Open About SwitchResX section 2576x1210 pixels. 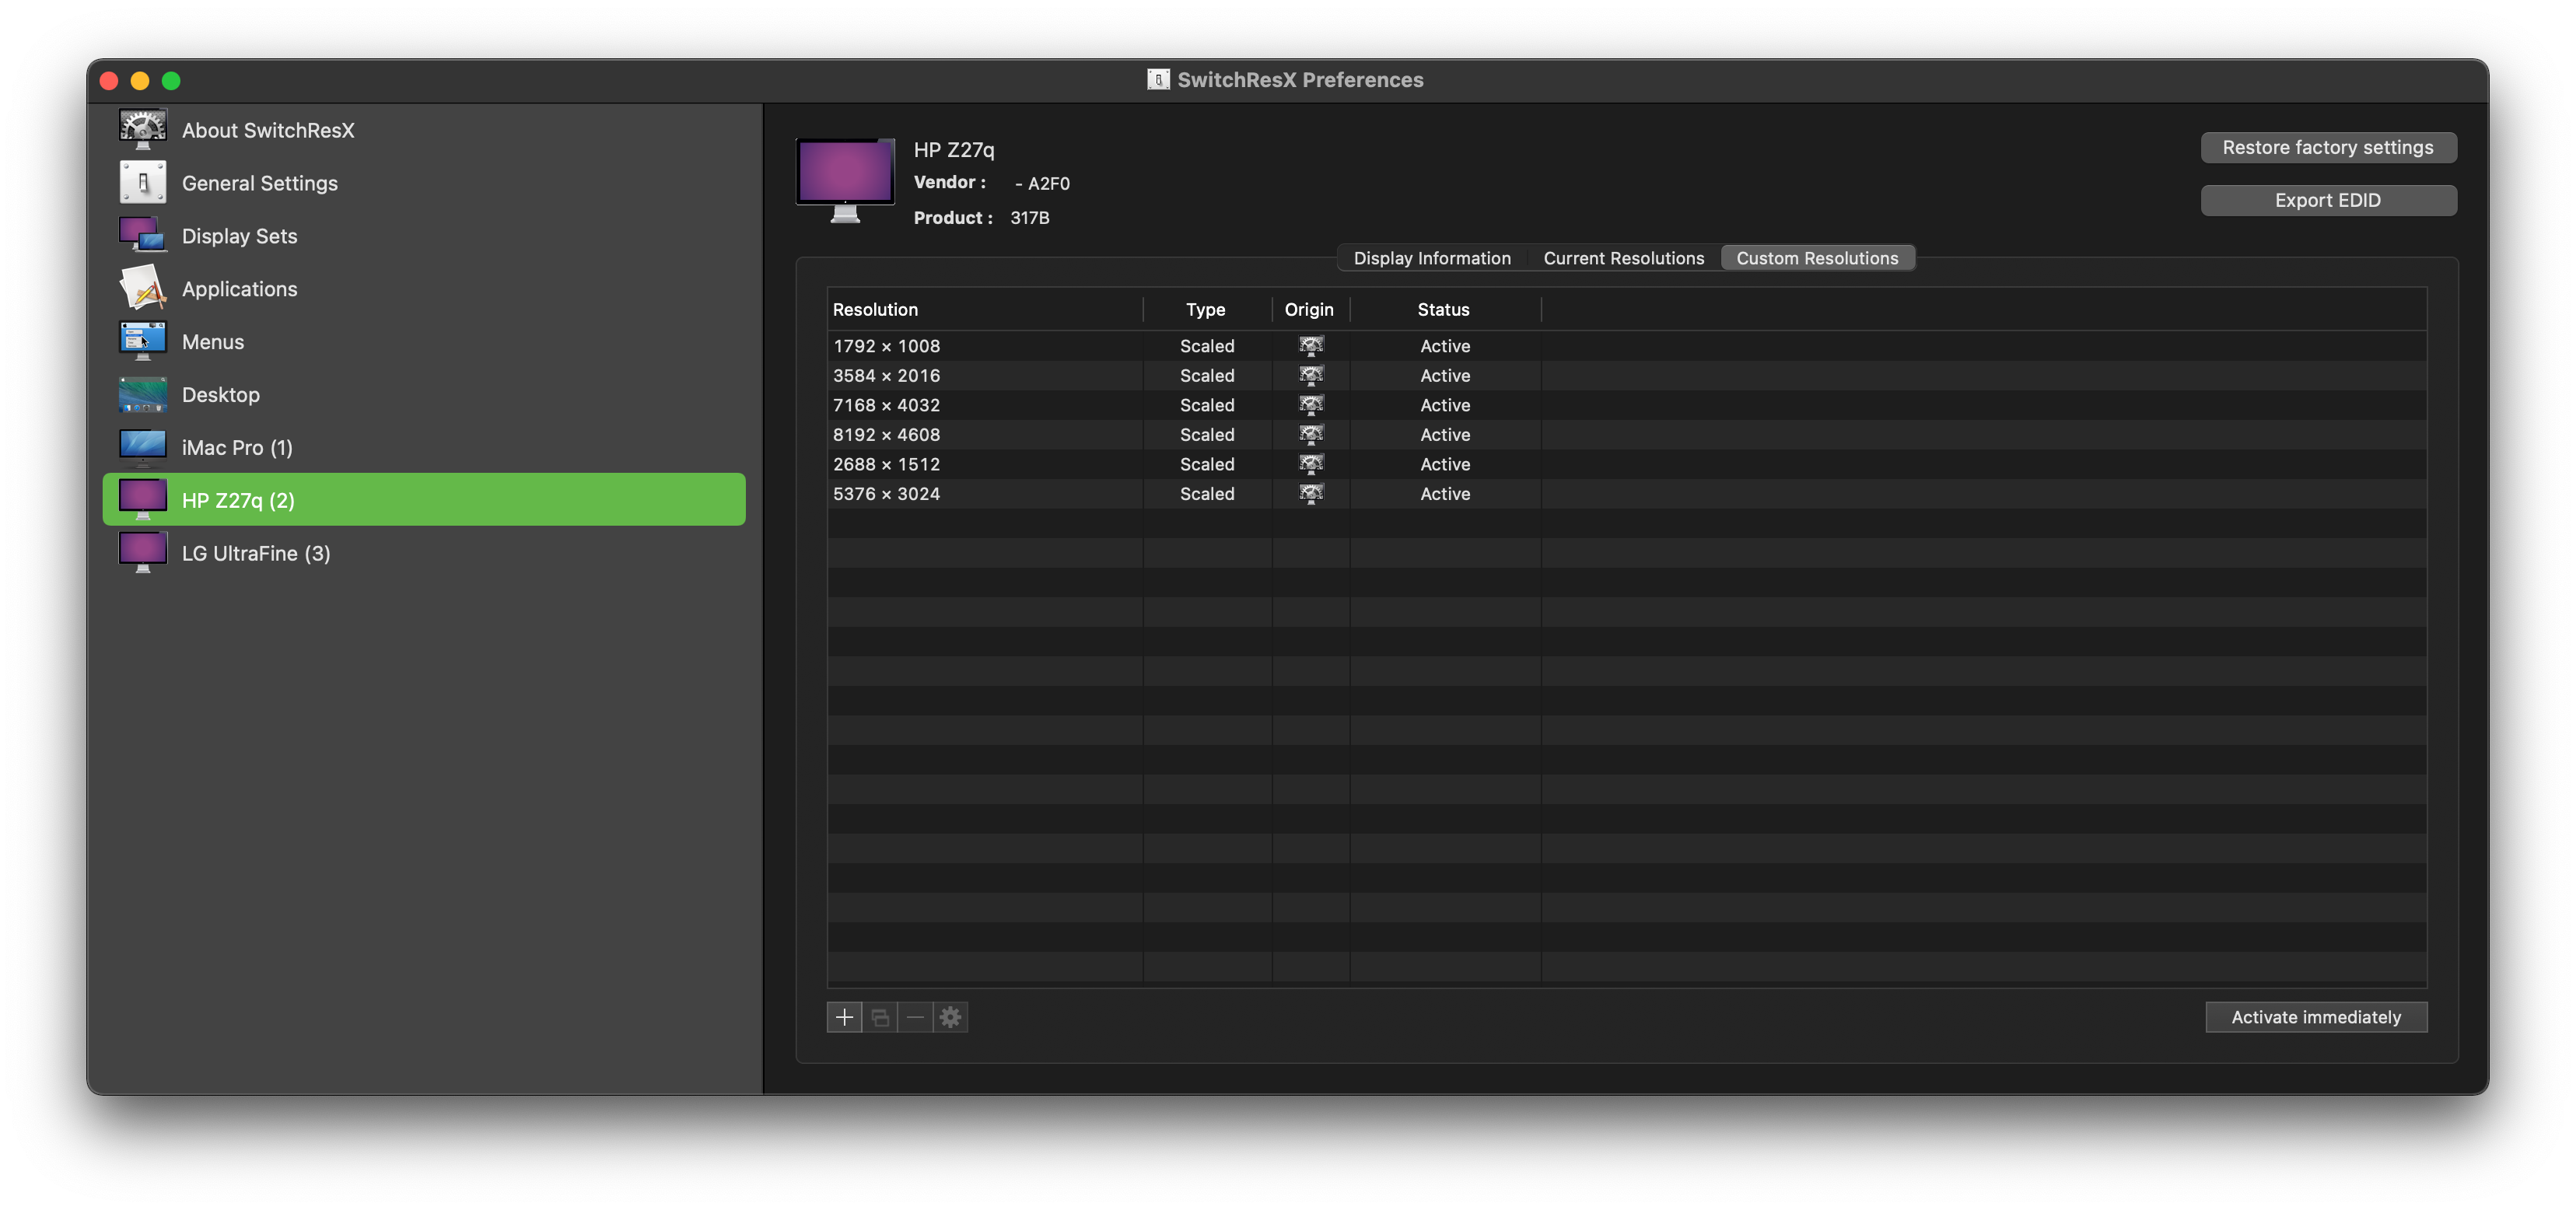pos(424,130)
